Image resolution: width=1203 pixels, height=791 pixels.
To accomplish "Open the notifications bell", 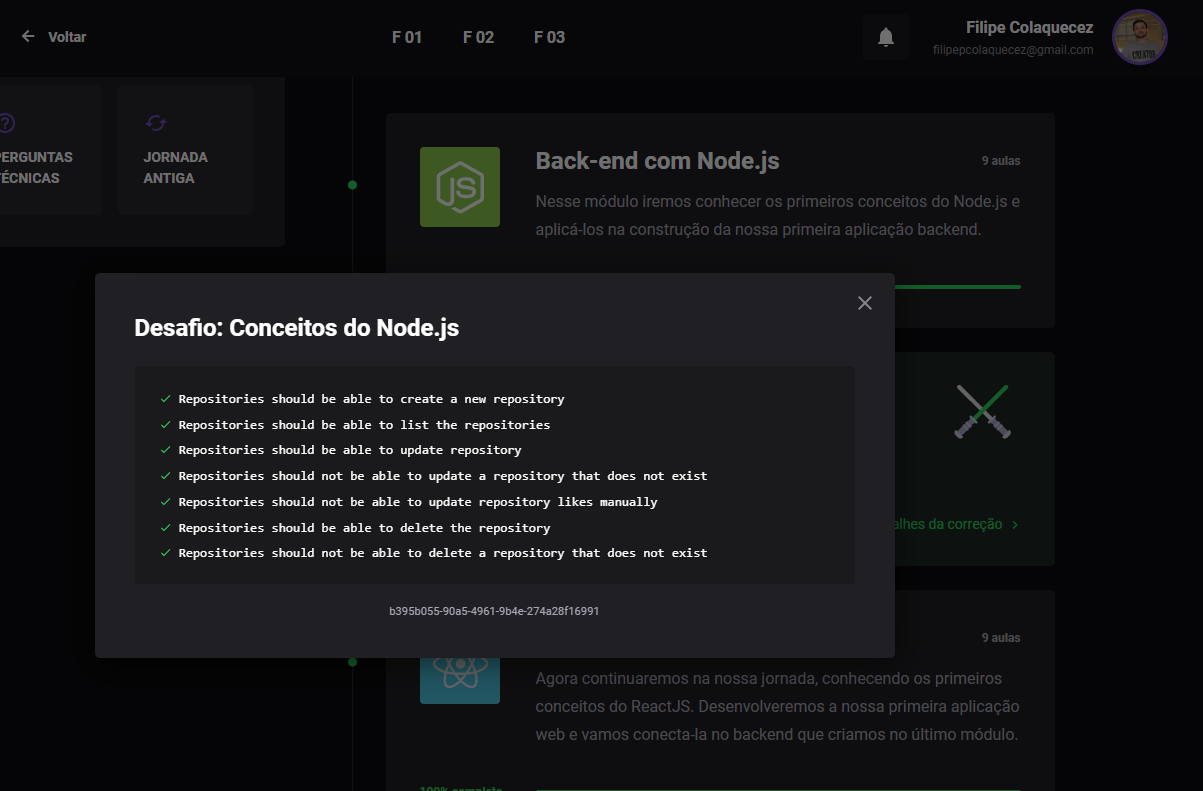I will click(886, 37).
